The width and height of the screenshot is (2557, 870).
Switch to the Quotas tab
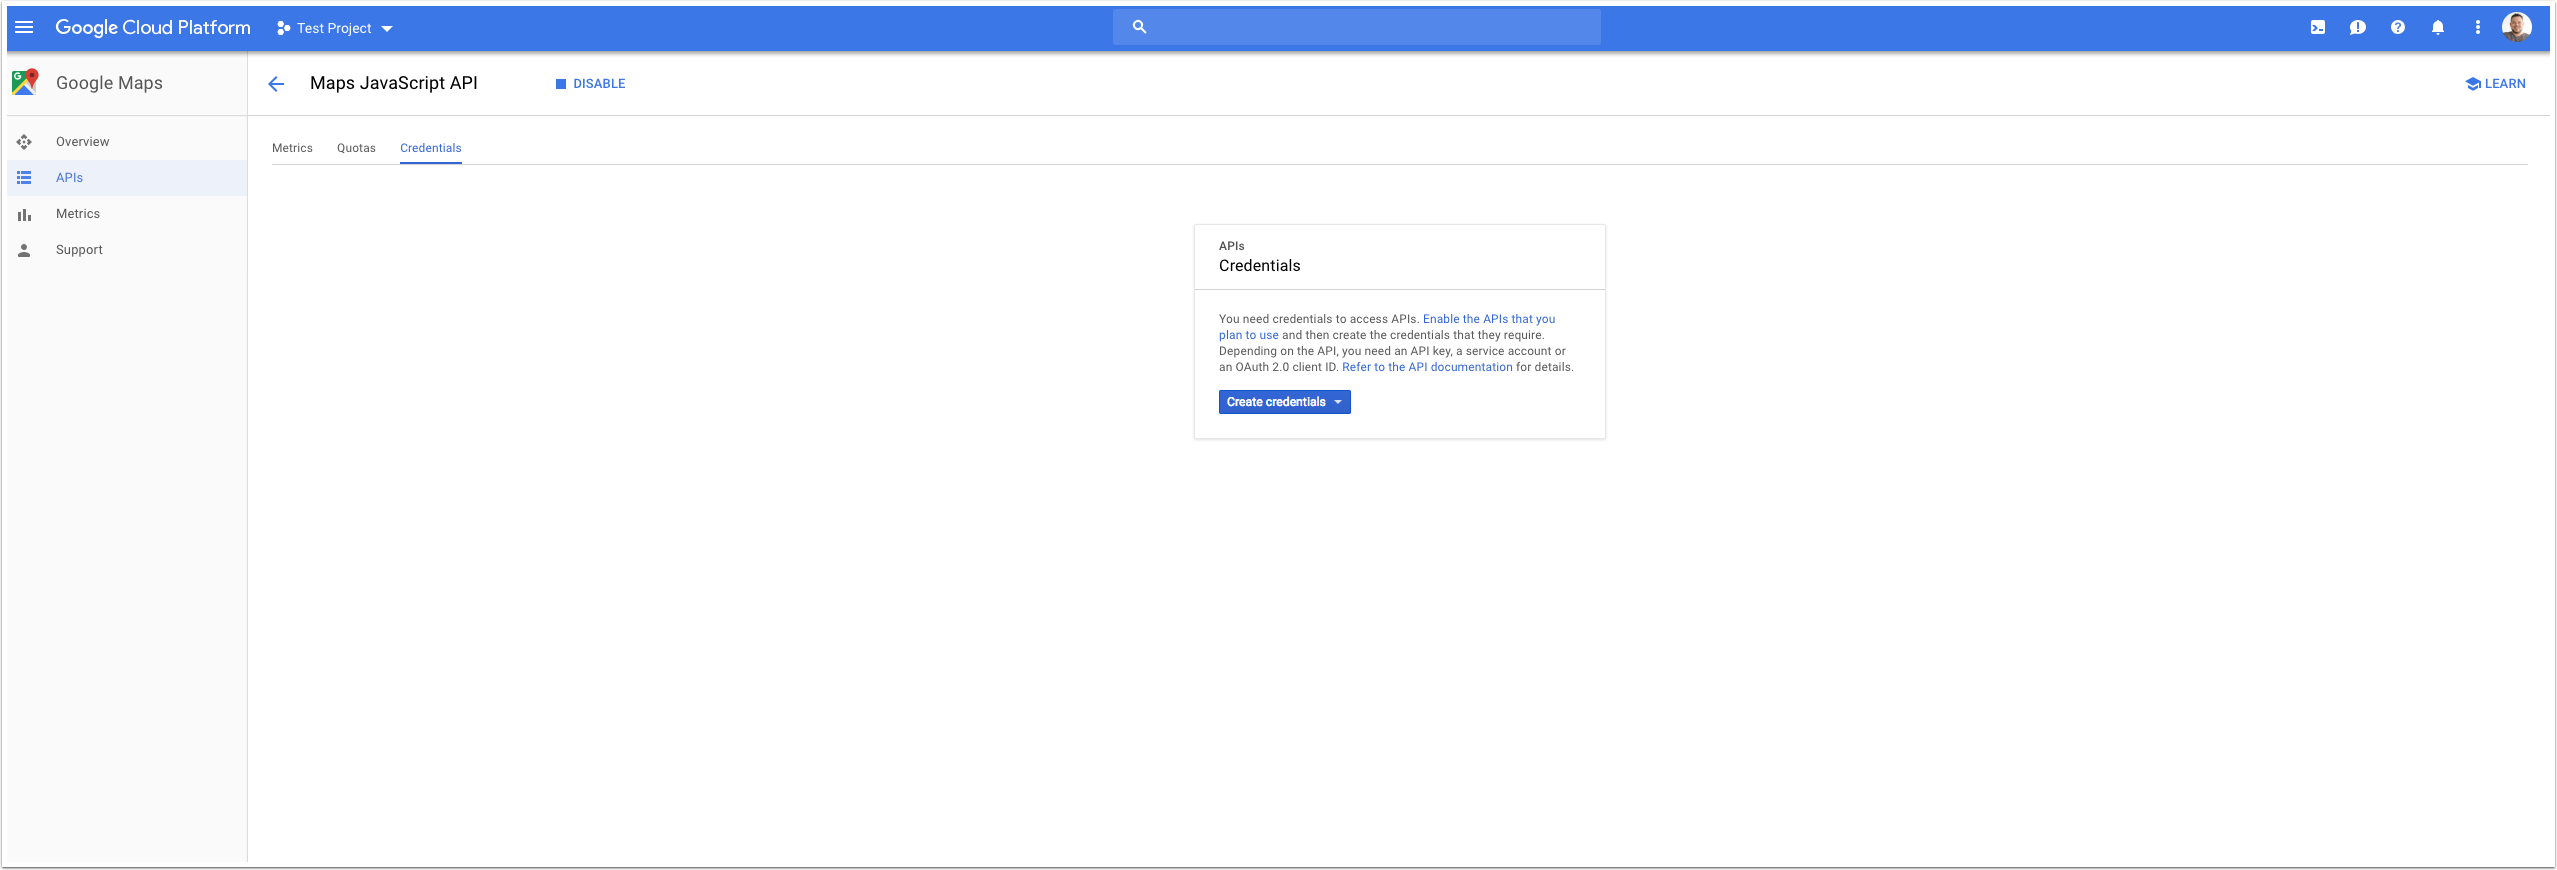click(356, 148)
